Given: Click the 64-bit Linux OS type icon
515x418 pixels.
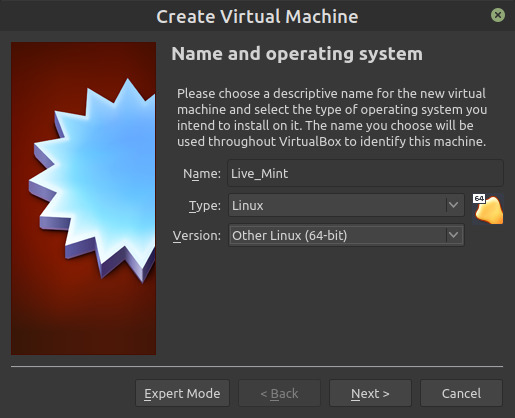Looking at the screenshot, I should coord(488,209).
